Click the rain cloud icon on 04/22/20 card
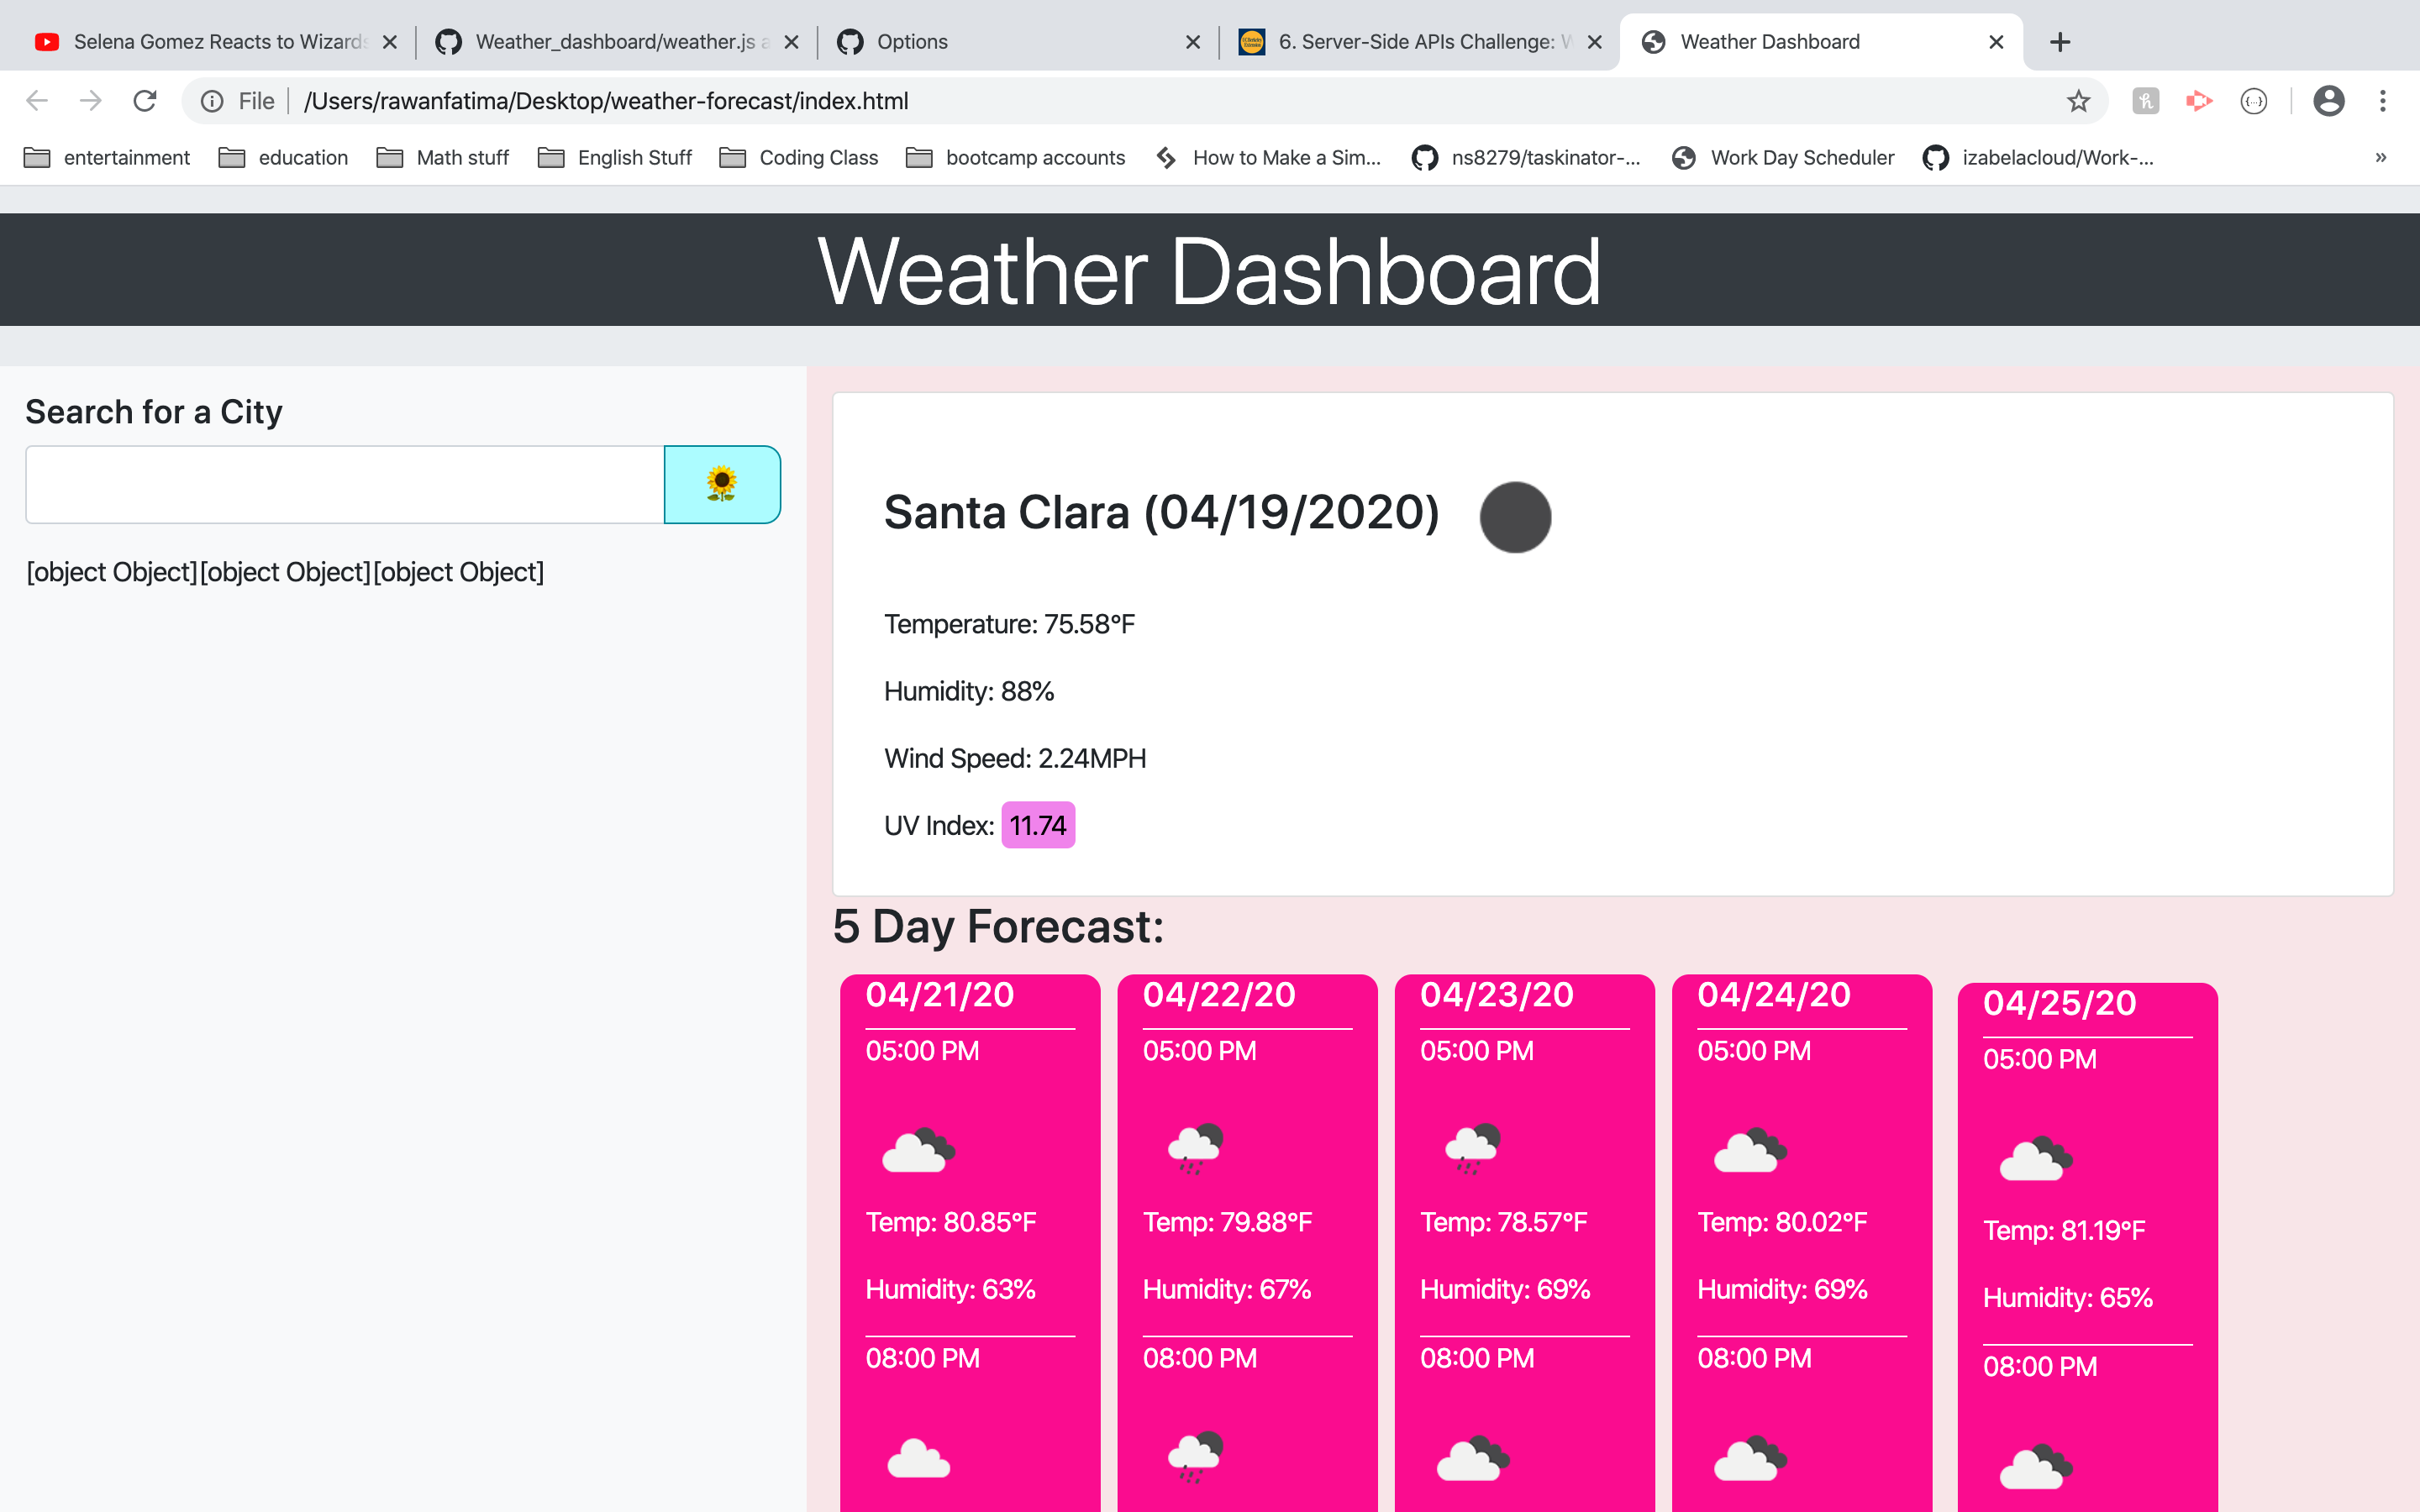Screen dimensions: 2420x1512 [1196, 1147]
